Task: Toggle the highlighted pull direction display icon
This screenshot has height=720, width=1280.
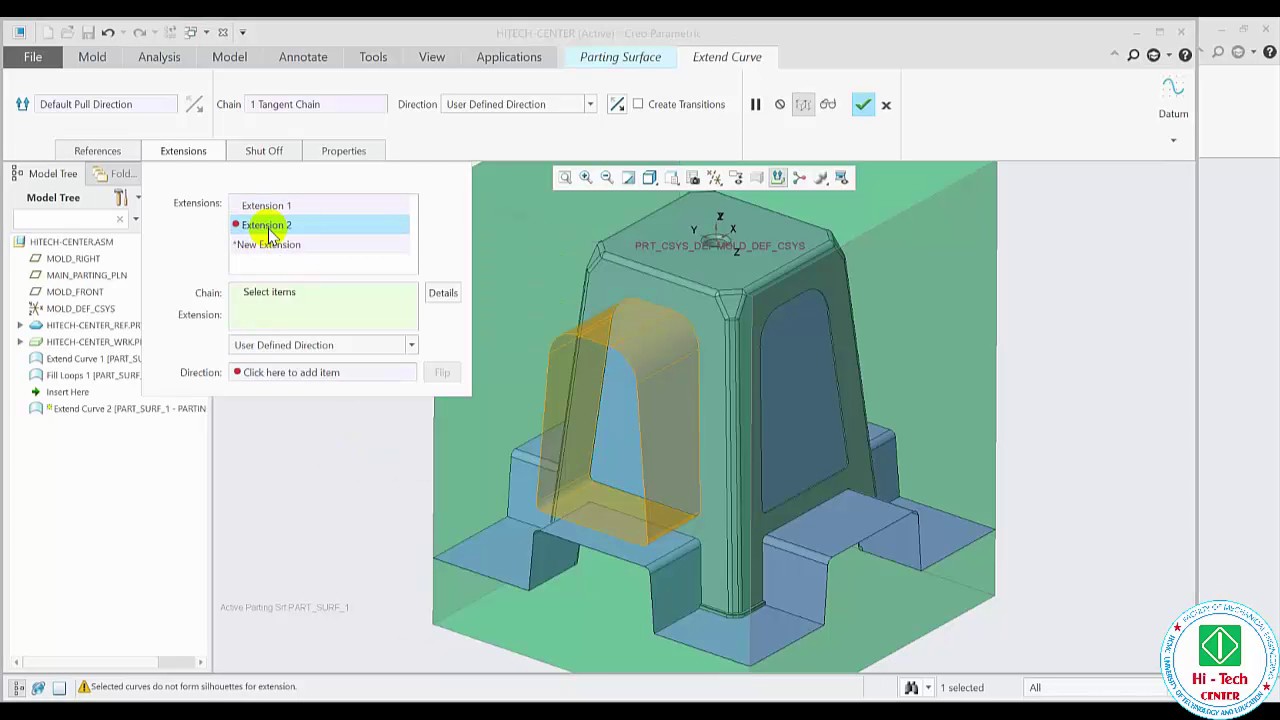Action: (777, 178)
